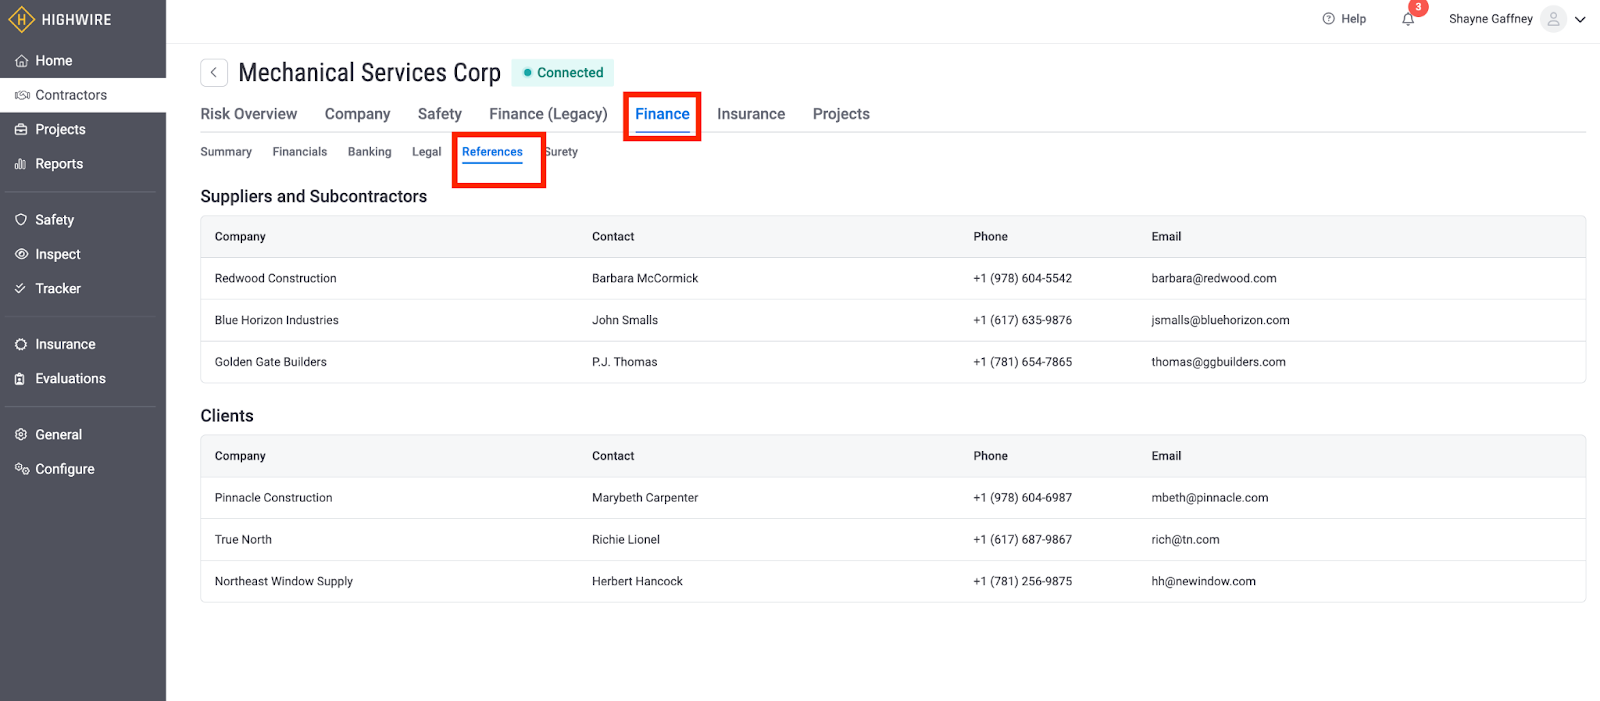Select the Banking sub-tab

(369, 152)
